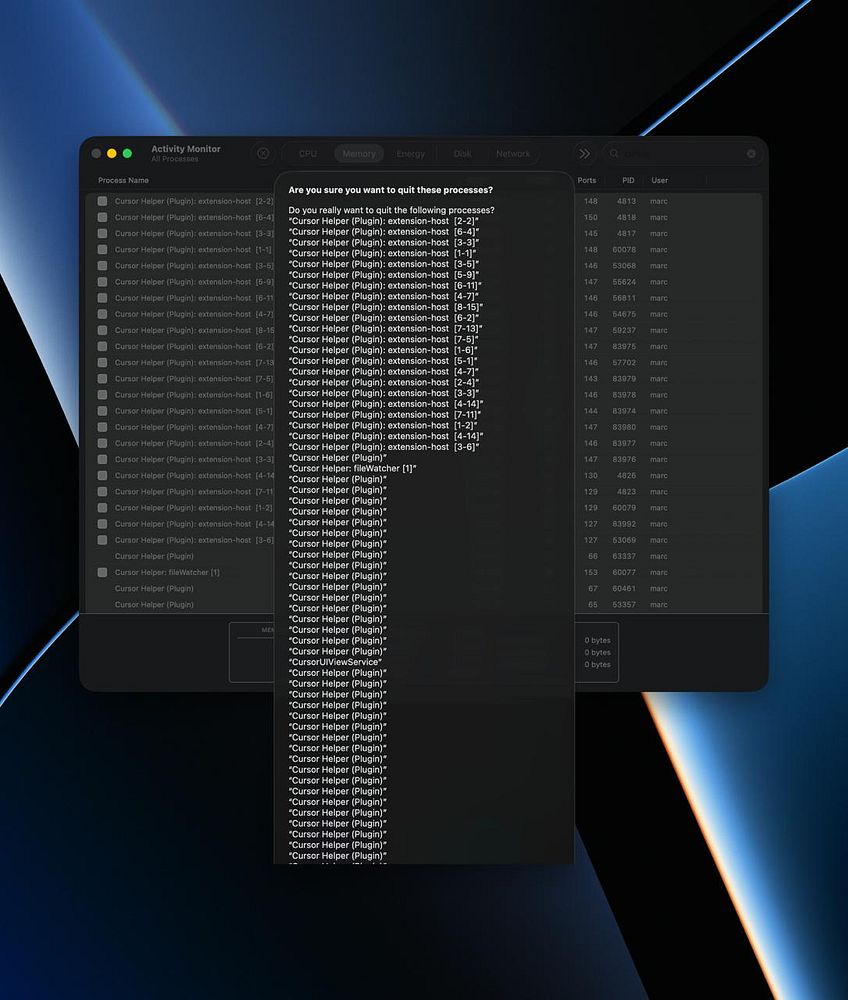Click dialog line extension-host [6-11]

384,286
